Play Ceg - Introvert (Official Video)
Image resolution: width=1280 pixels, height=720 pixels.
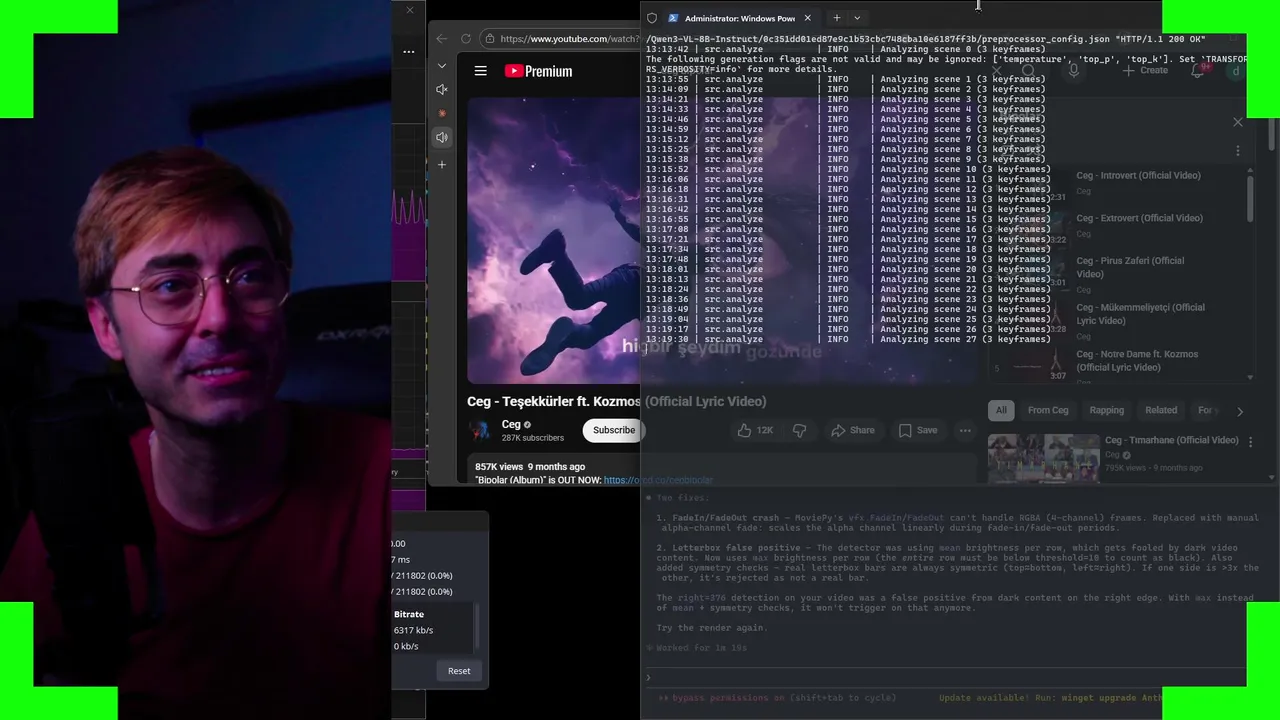pyautogui.click(x=1138, y=176)
